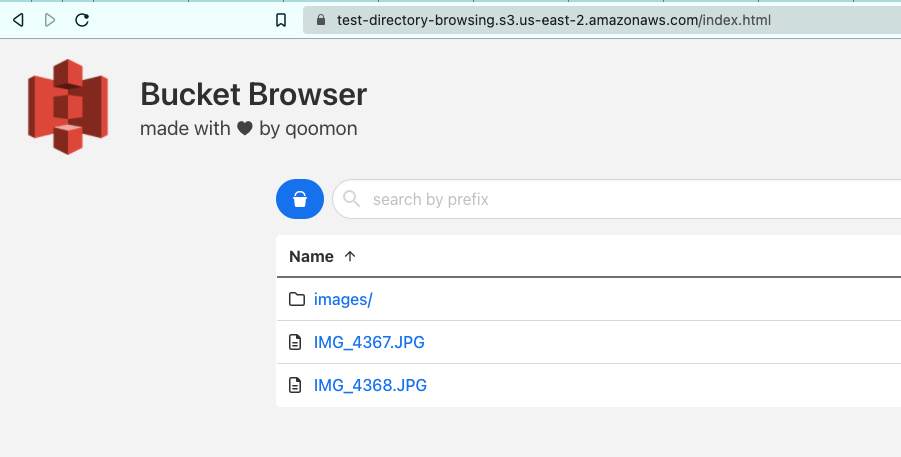
Task: Click the browser back arrow
Action: point(18,20)
